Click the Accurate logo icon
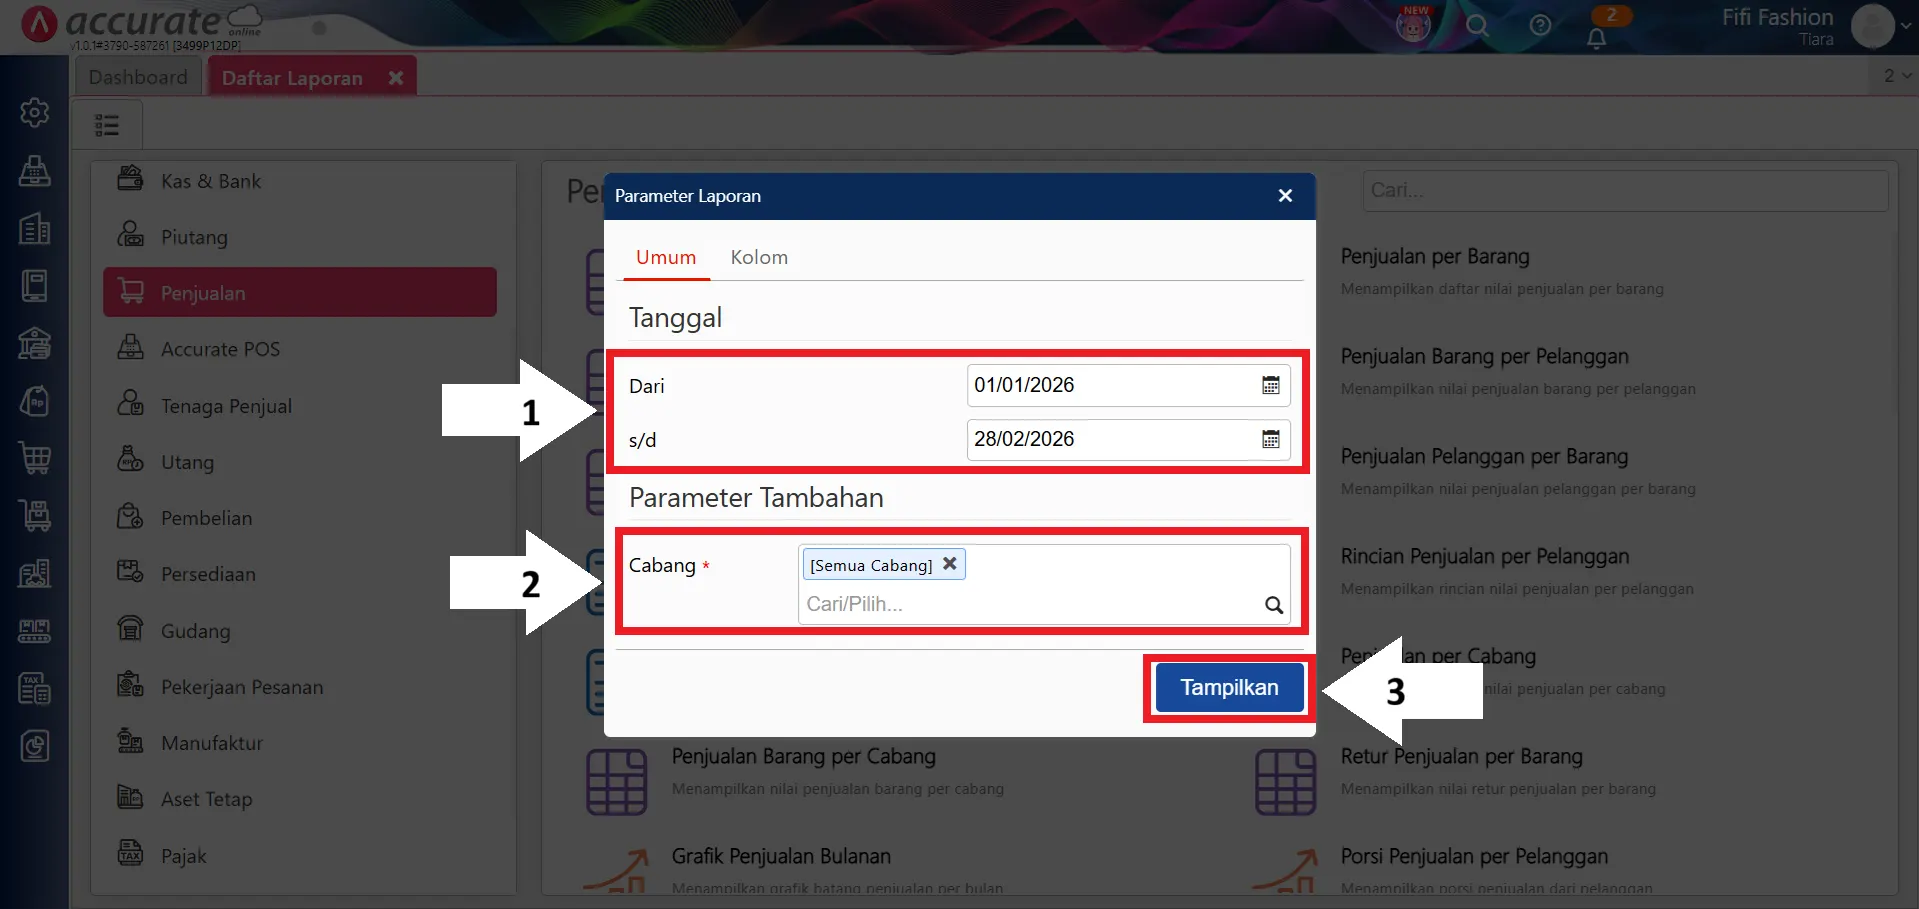Screen dimensions: 1919x909 click(x=39, y=23)
